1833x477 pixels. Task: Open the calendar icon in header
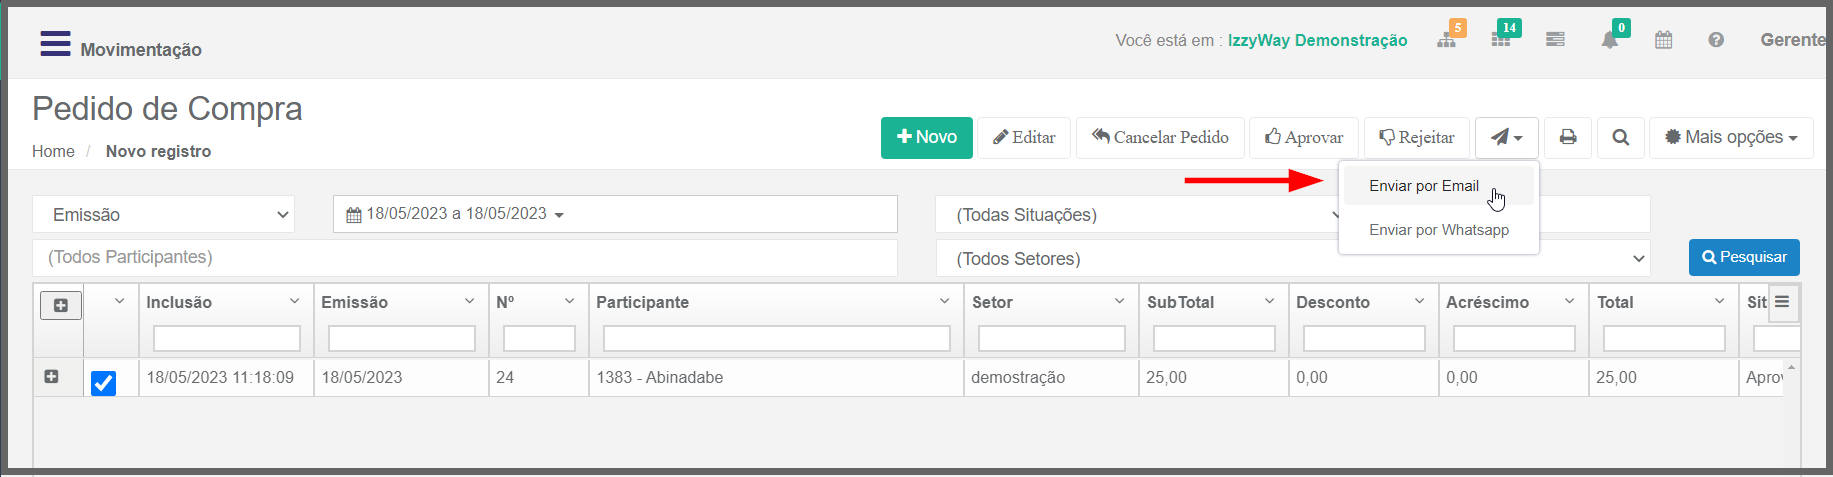(x=1663, y=40)
